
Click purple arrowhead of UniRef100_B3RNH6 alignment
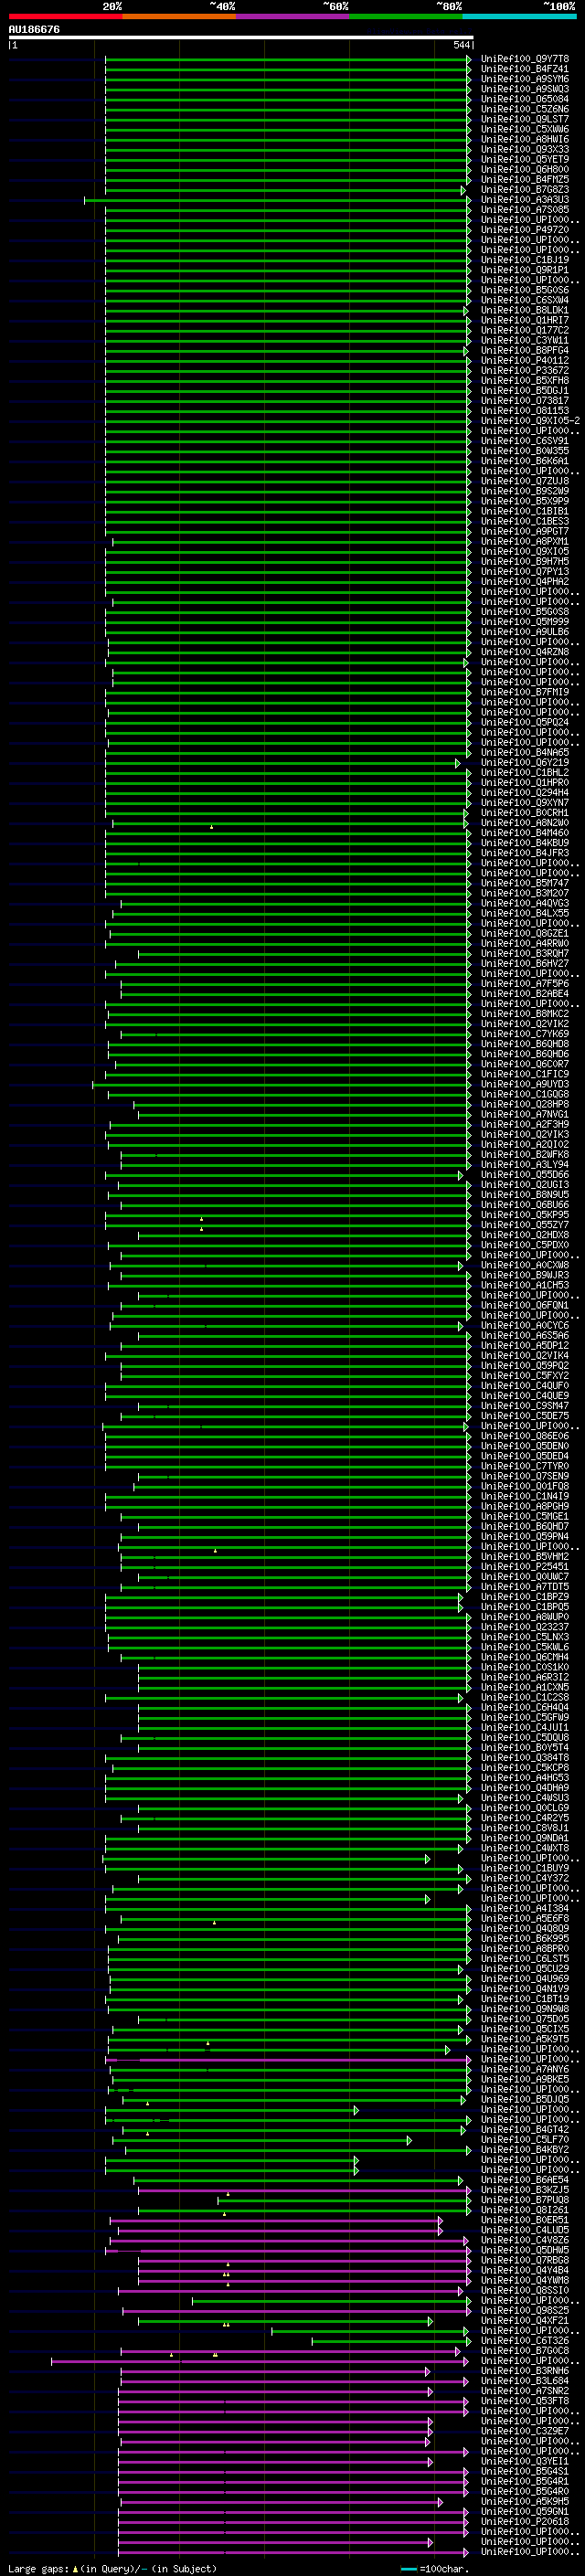(428, 2372)
